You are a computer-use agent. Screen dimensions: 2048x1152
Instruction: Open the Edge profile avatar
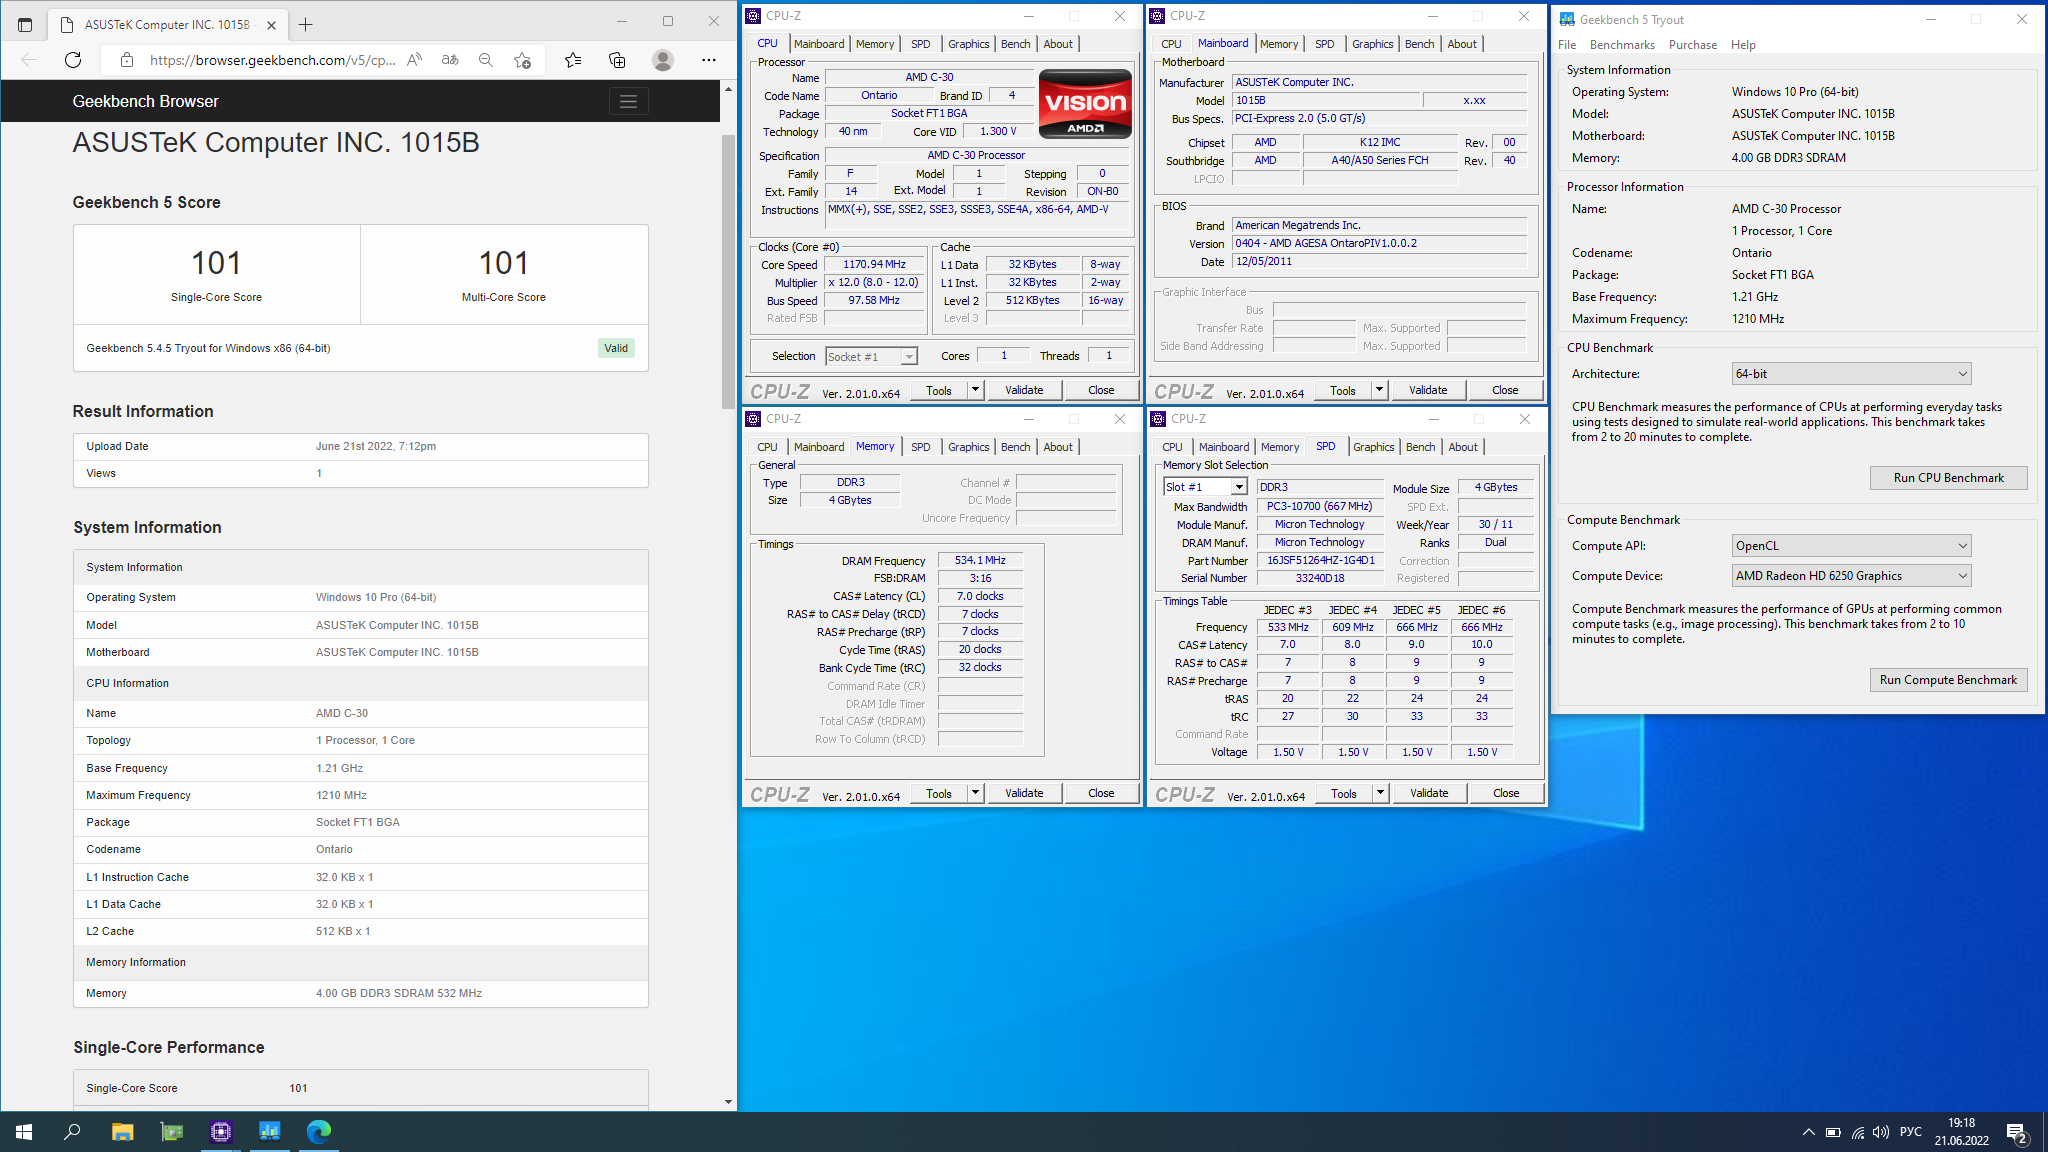662,60
